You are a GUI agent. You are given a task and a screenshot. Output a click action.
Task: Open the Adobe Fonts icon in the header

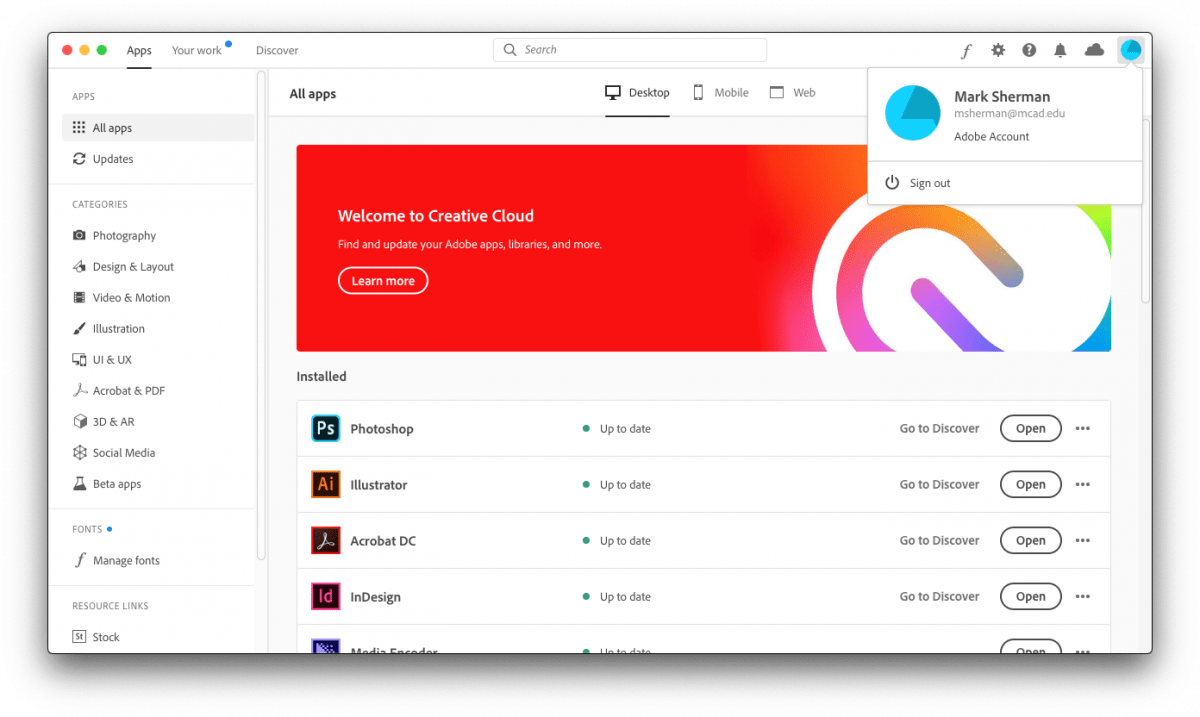pos(966,49)
